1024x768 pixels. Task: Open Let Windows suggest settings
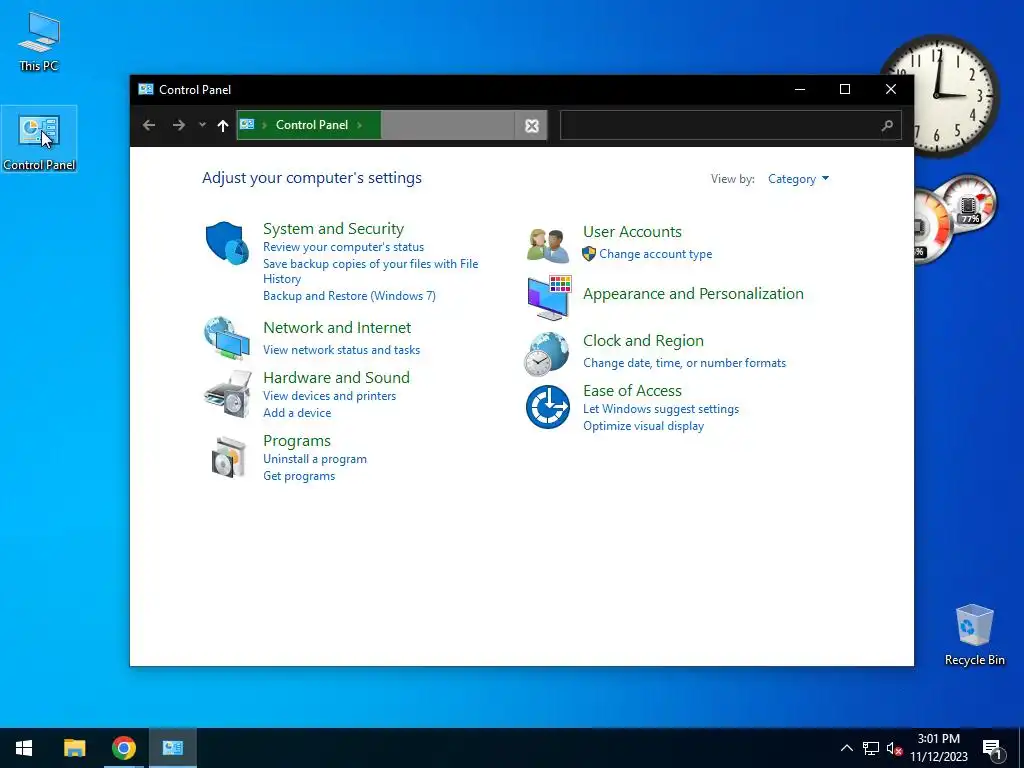[660, 409]
